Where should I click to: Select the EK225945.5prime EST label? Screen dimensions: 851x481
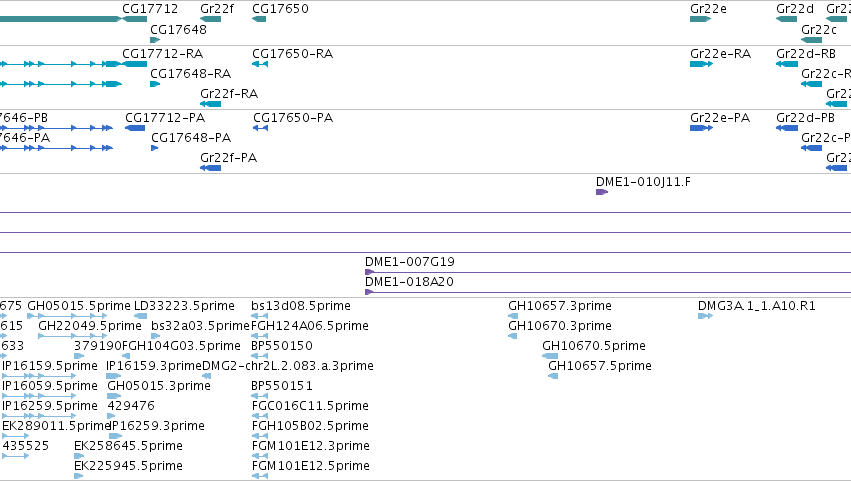pyautogui.click(x=128, y=466)
